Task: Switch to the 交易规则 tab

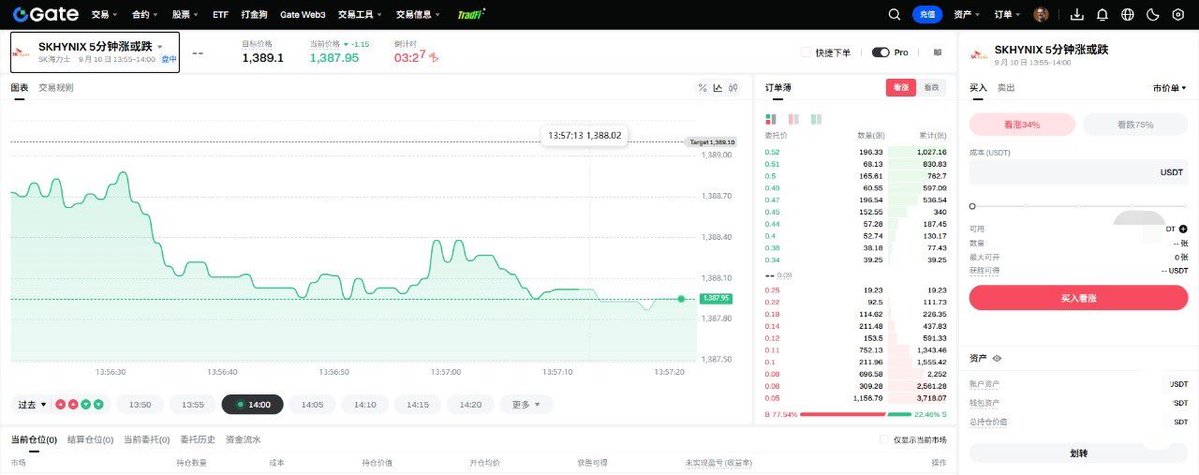Action: (56, 88)
